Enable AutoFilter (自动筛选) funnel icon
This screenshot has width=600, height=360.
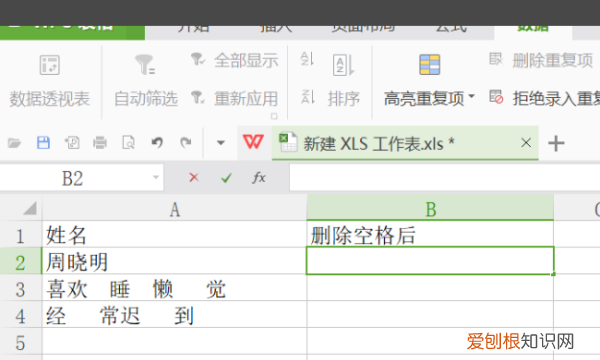(x=145, y=65)
